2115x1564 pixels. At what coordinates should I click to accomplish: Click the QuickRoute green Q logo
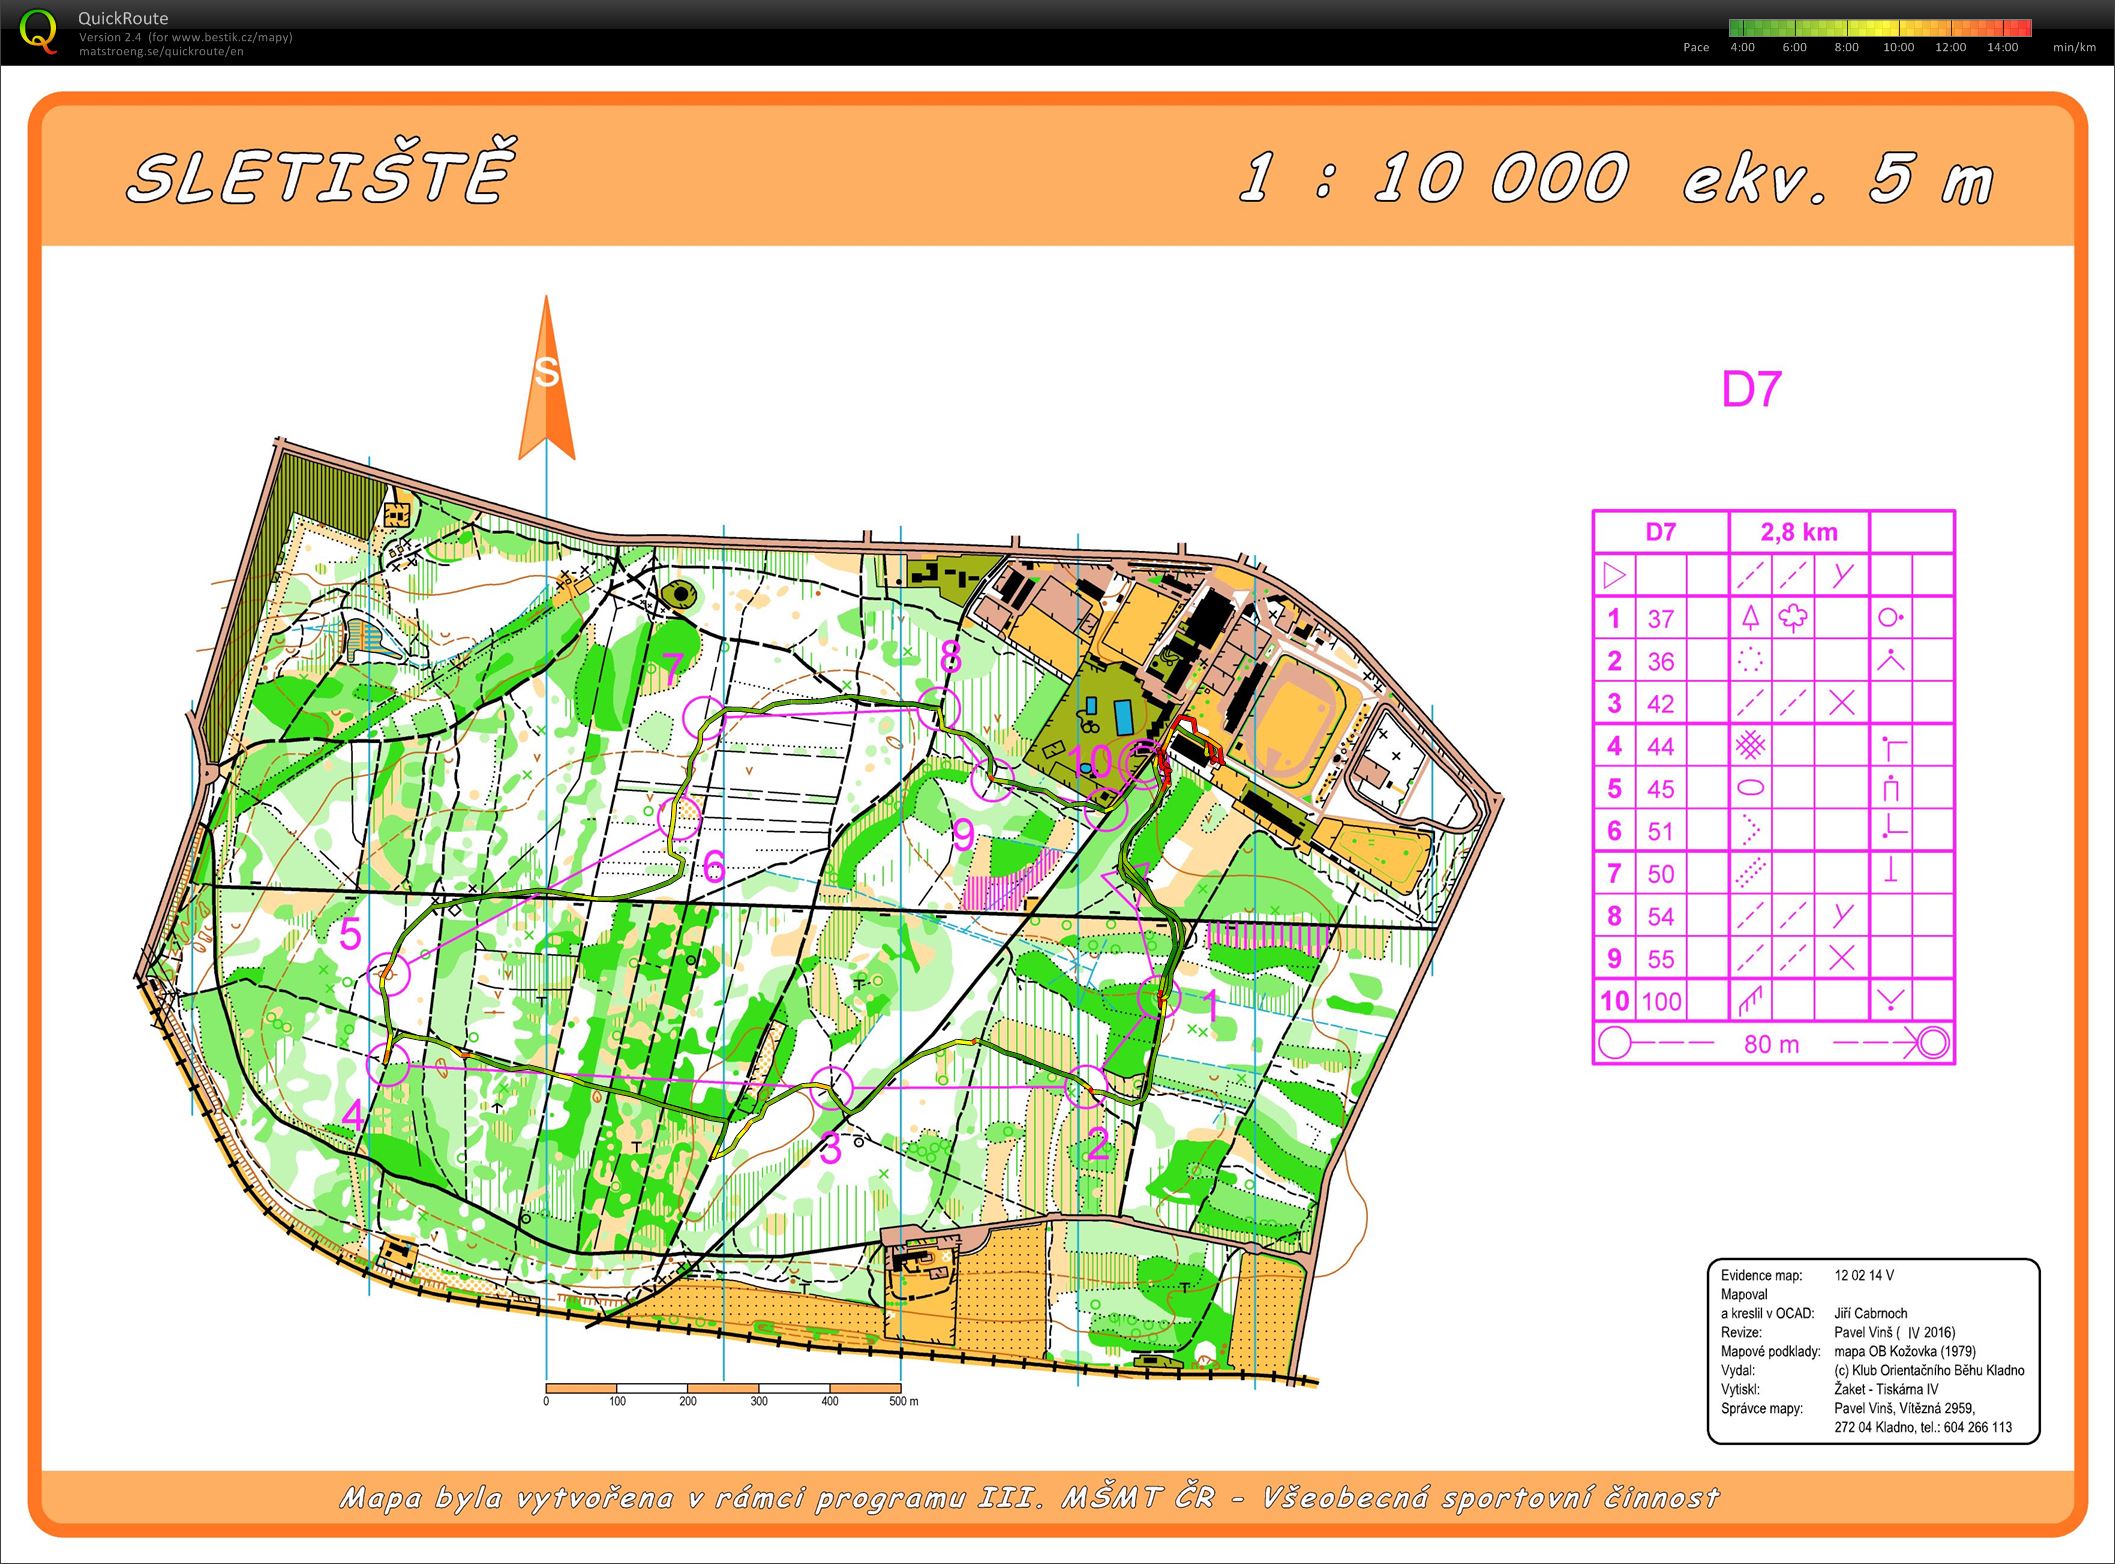point(39,31)
